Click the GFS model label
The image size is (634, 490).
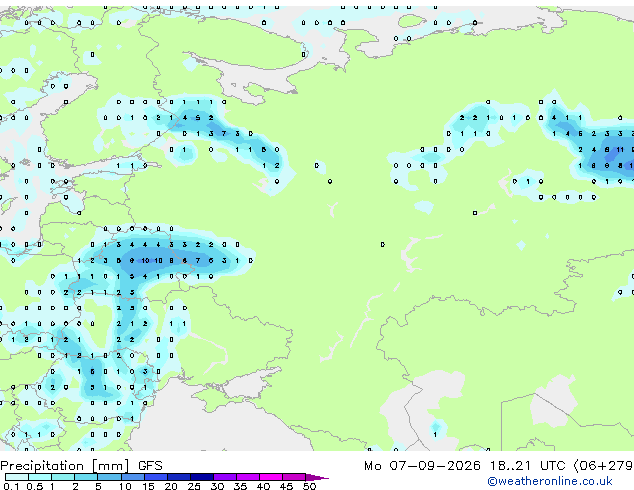tap(150, 466)
